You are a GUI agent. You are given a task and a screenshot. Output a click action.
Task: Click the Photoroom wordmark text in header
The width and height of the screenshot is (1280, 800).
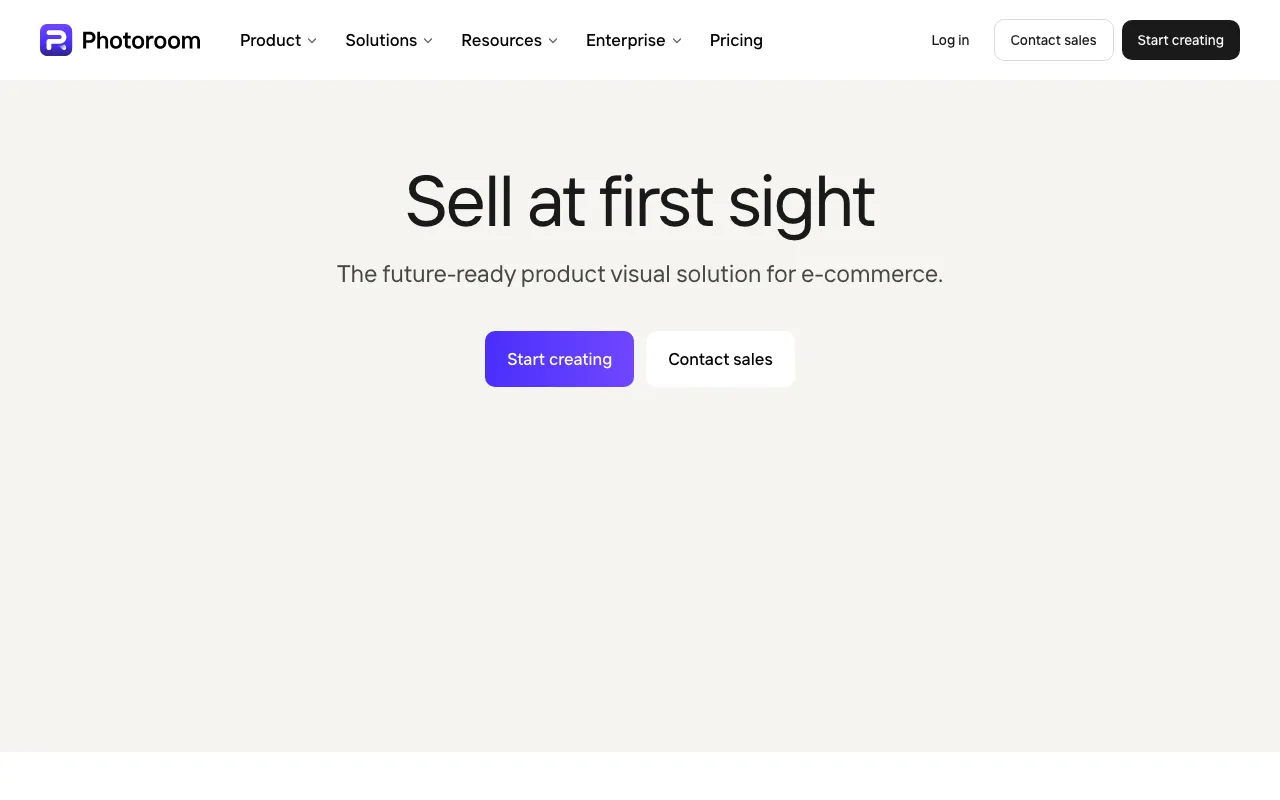click(x=141, y=40)
